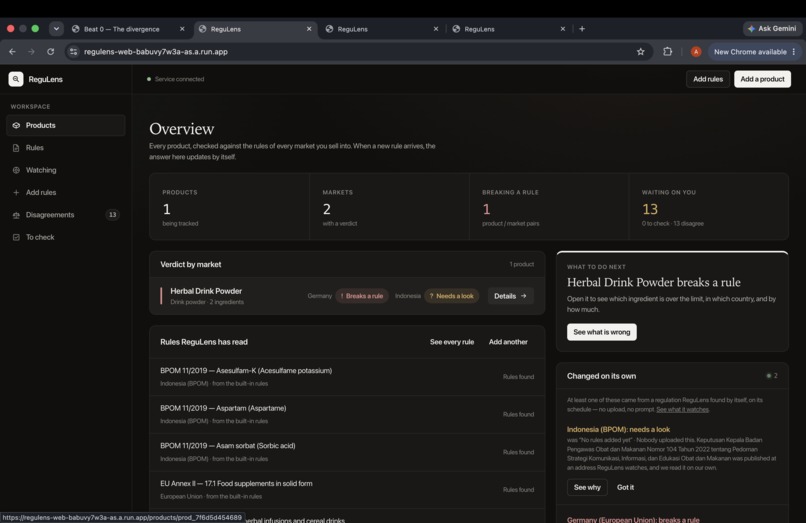Go forward in browser history
Viewport: 806px width, 523px height.
coord(31,52)
